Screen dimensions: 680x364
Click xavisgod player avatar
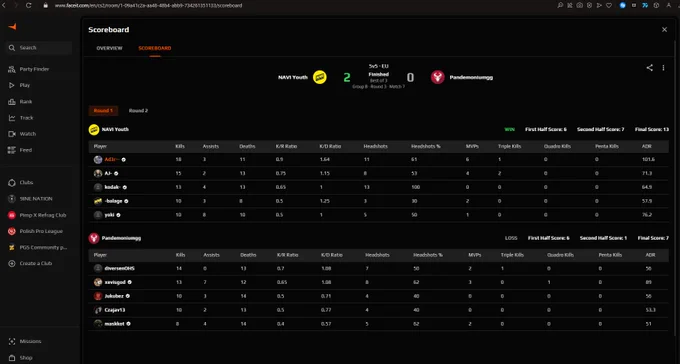click(x=98, y=282)
